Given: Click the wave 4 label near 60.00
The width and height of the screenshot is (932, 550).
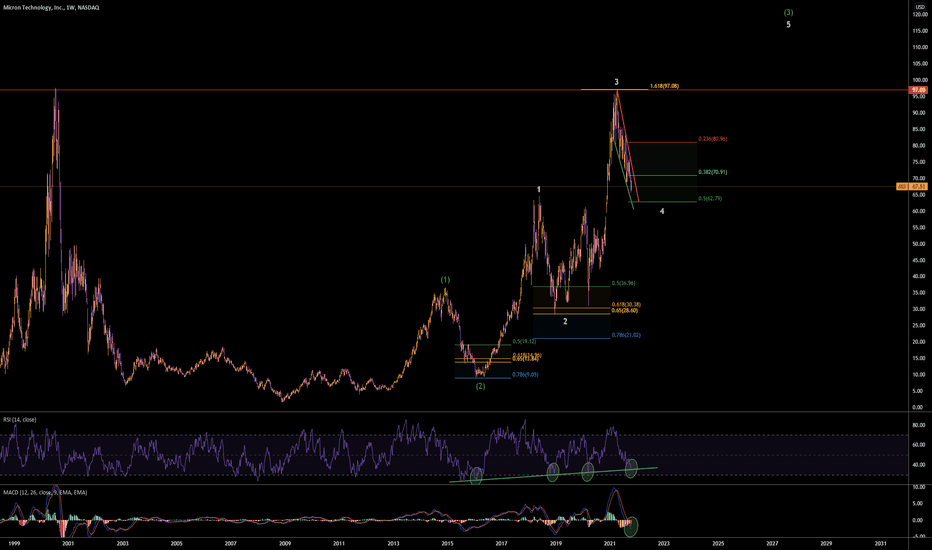Looking at the screenshot, I should pos(662,211).
